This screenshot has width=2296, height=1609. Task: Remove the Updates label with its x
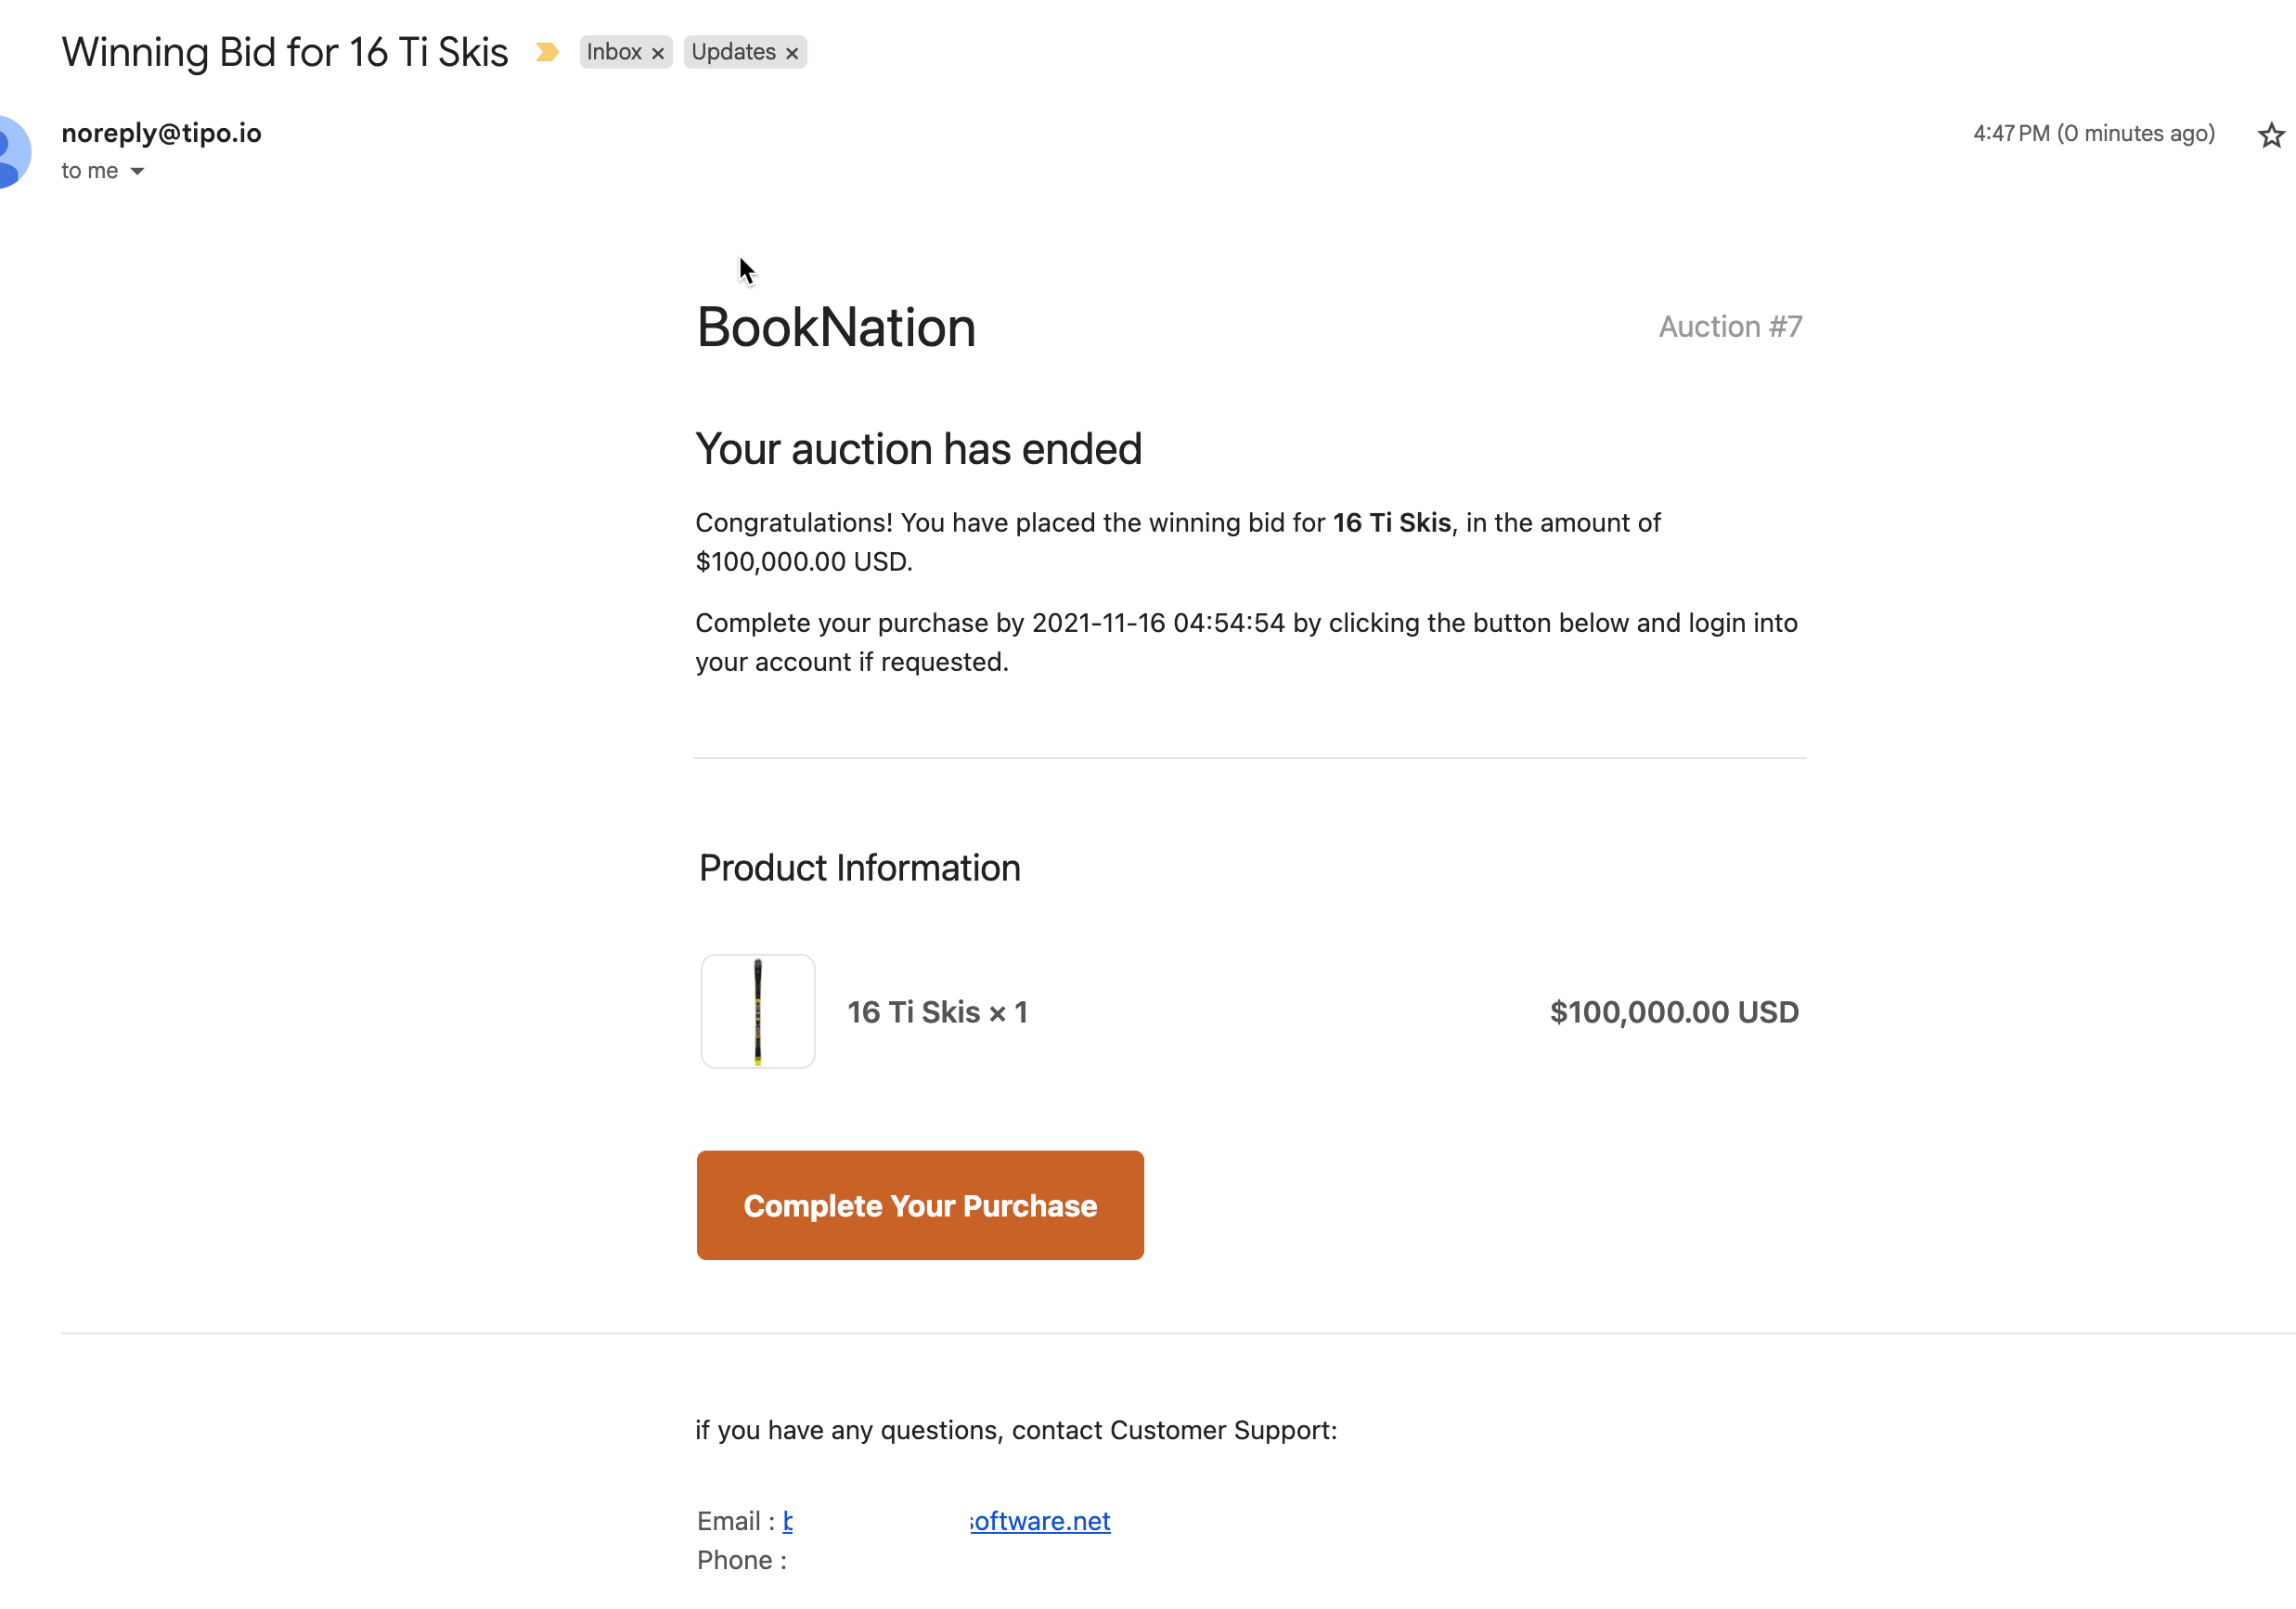click(791, 54)
